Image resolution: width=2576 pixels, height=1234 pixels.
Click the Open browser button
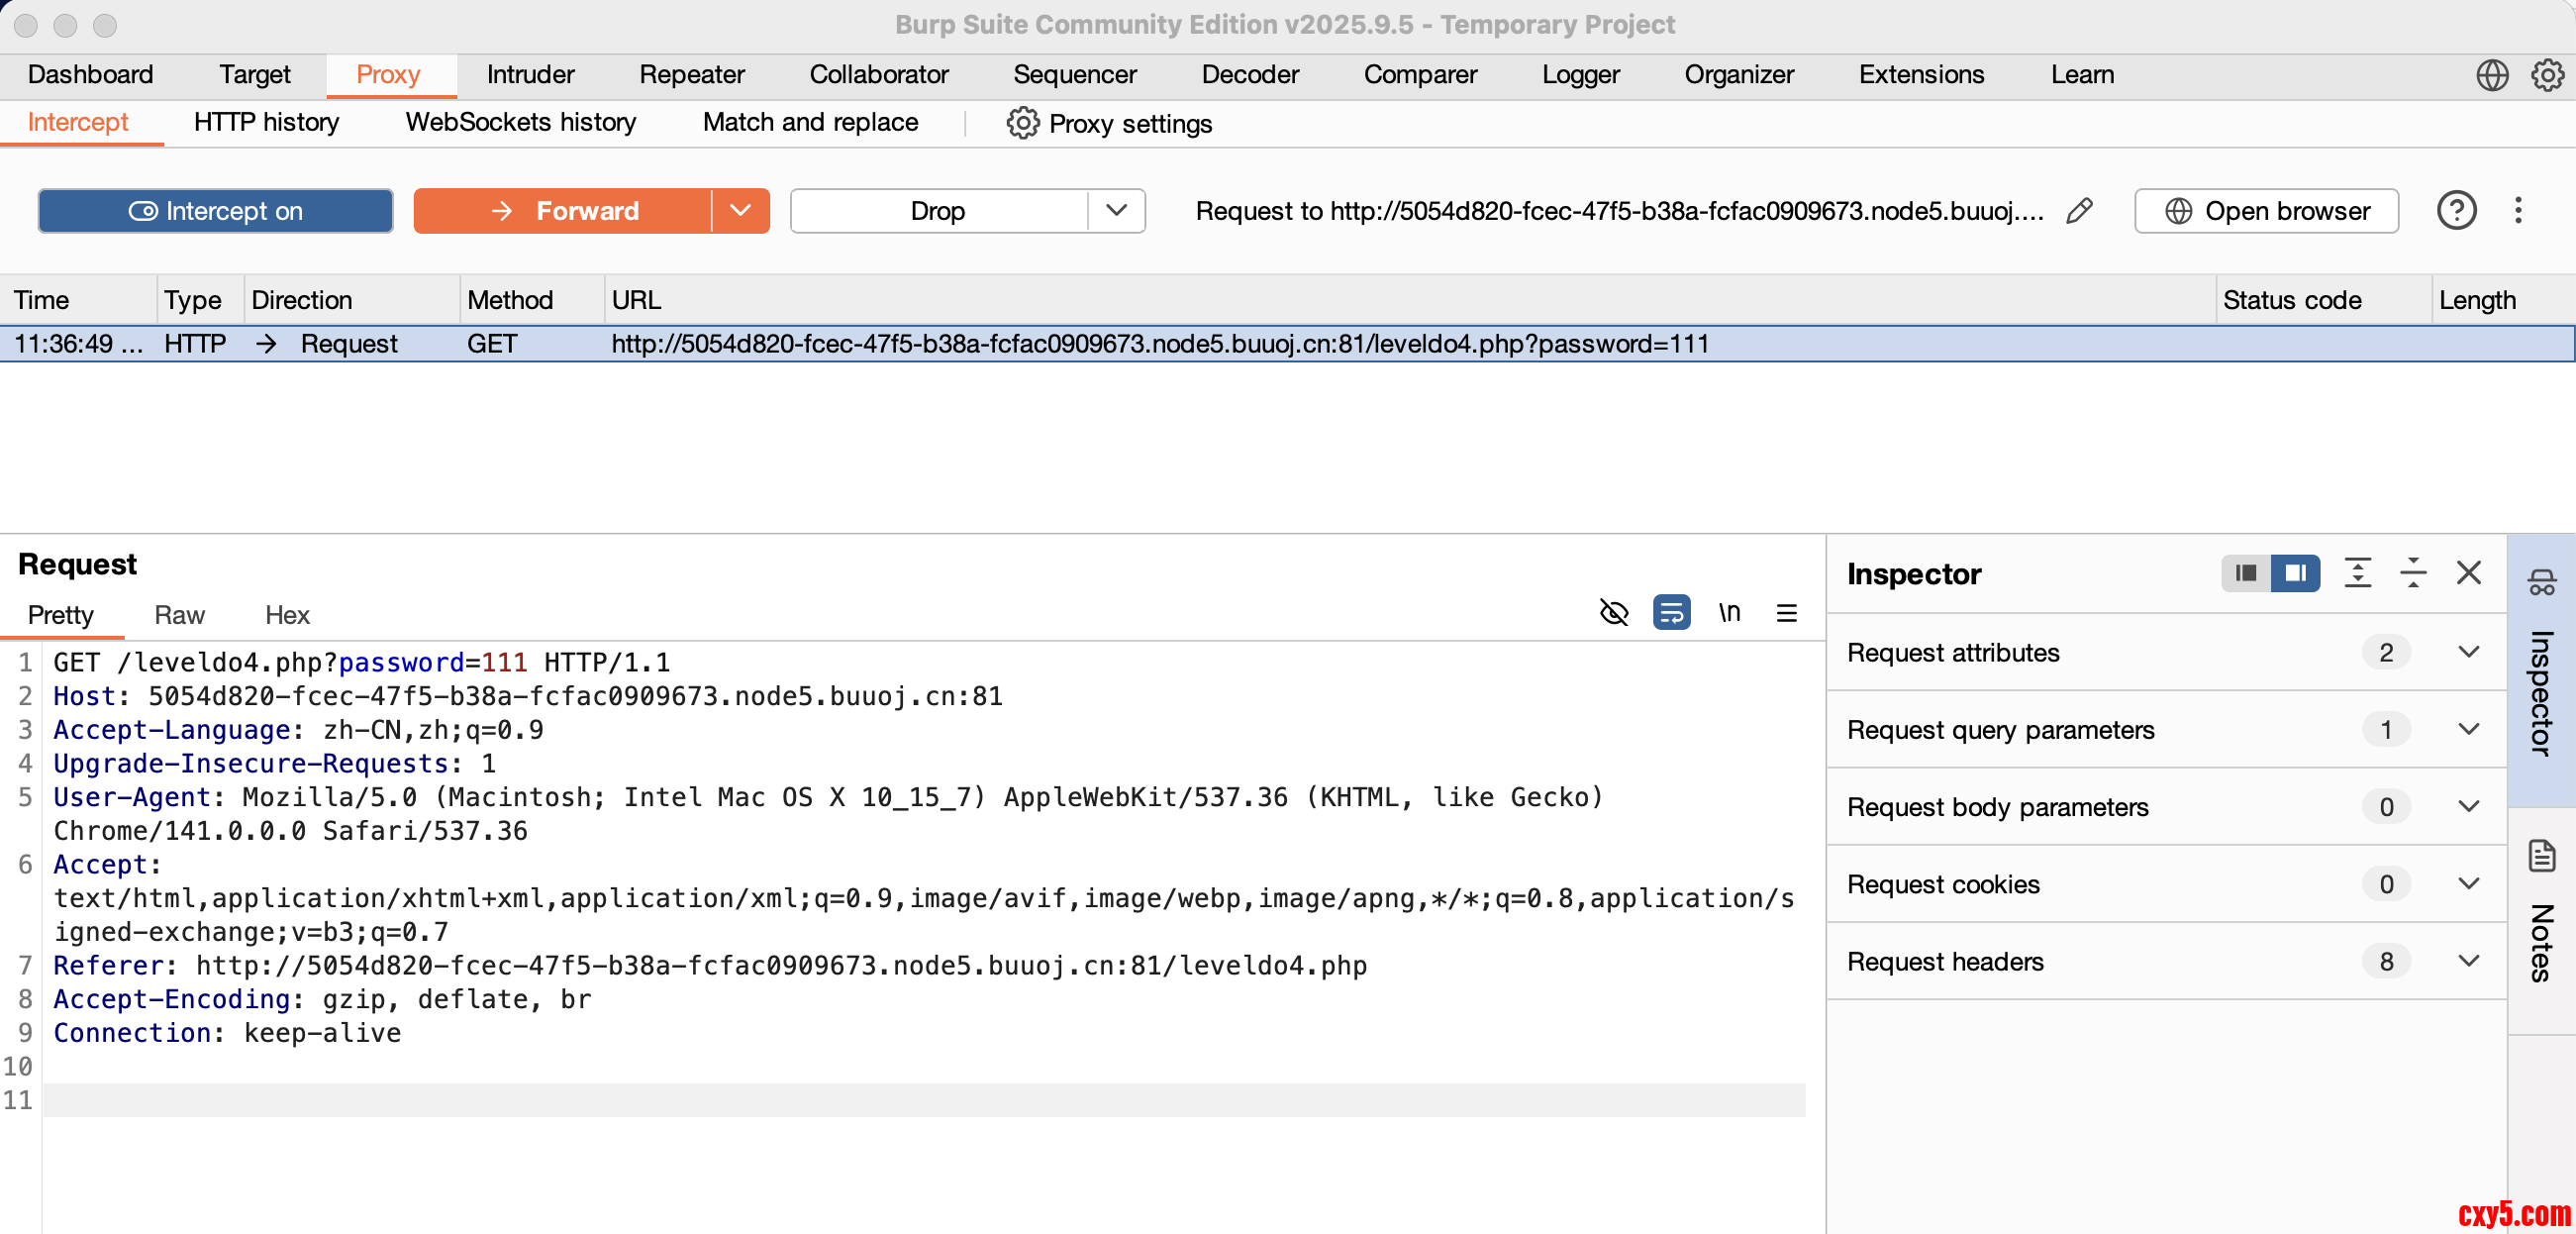(x=2266, y=211)
